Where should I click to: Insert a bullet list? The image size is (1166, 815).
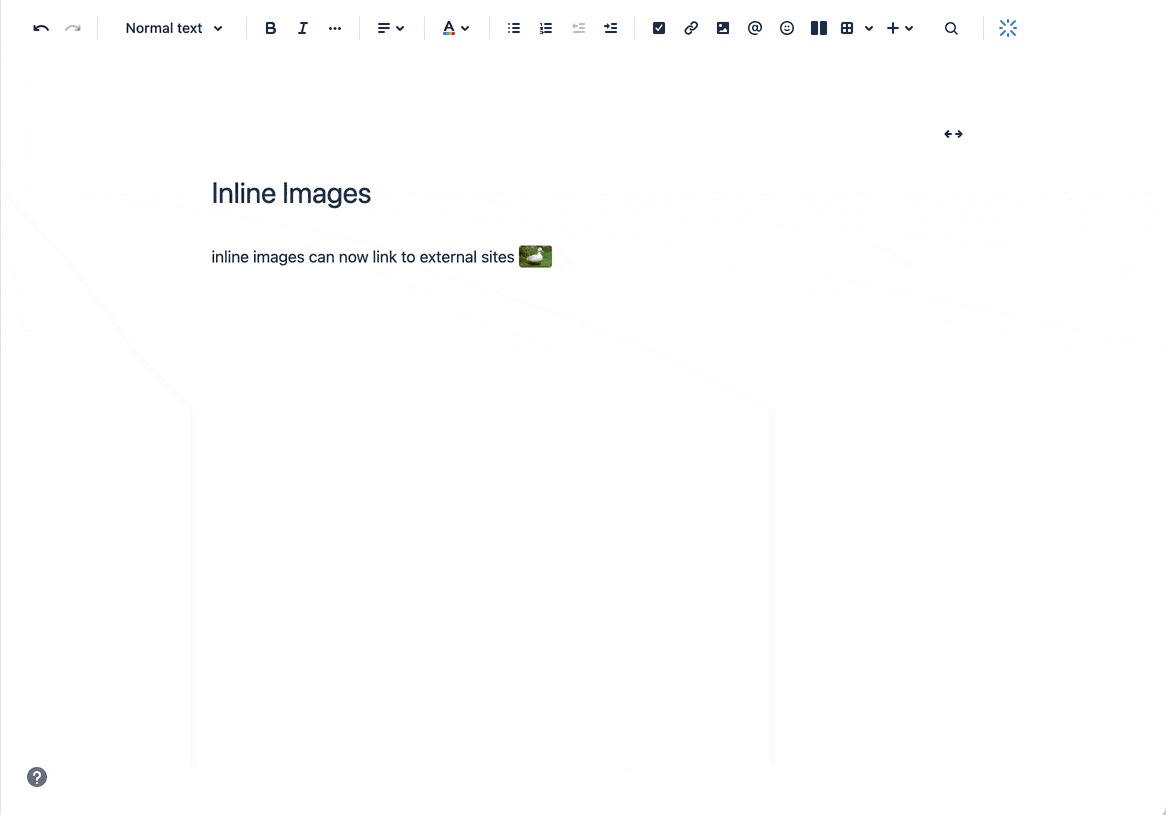[x=514, y=28]
